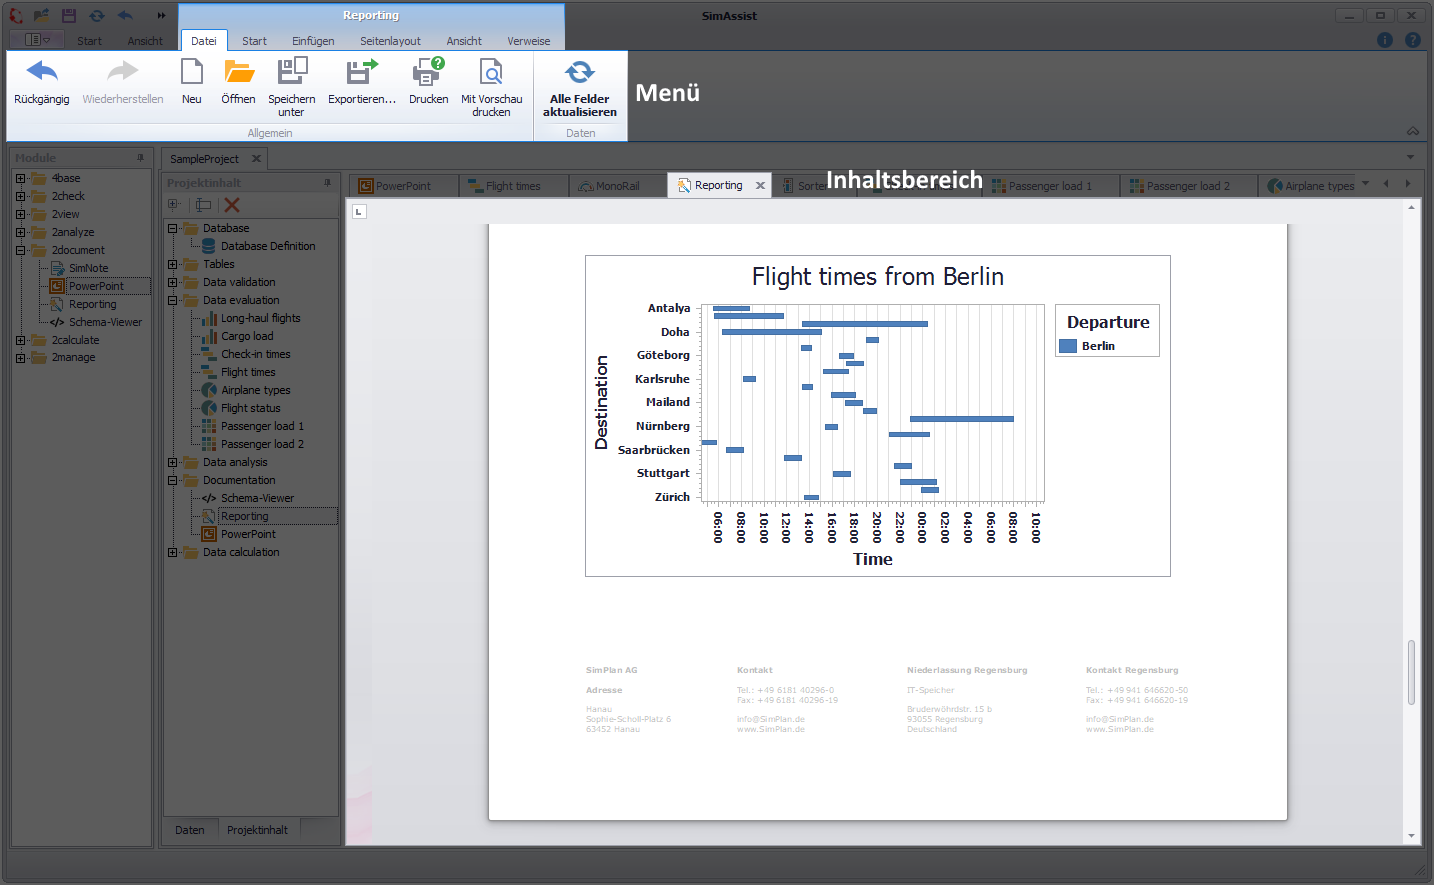Click the vertical scrollbar thumb of document

coord(1411,672)
